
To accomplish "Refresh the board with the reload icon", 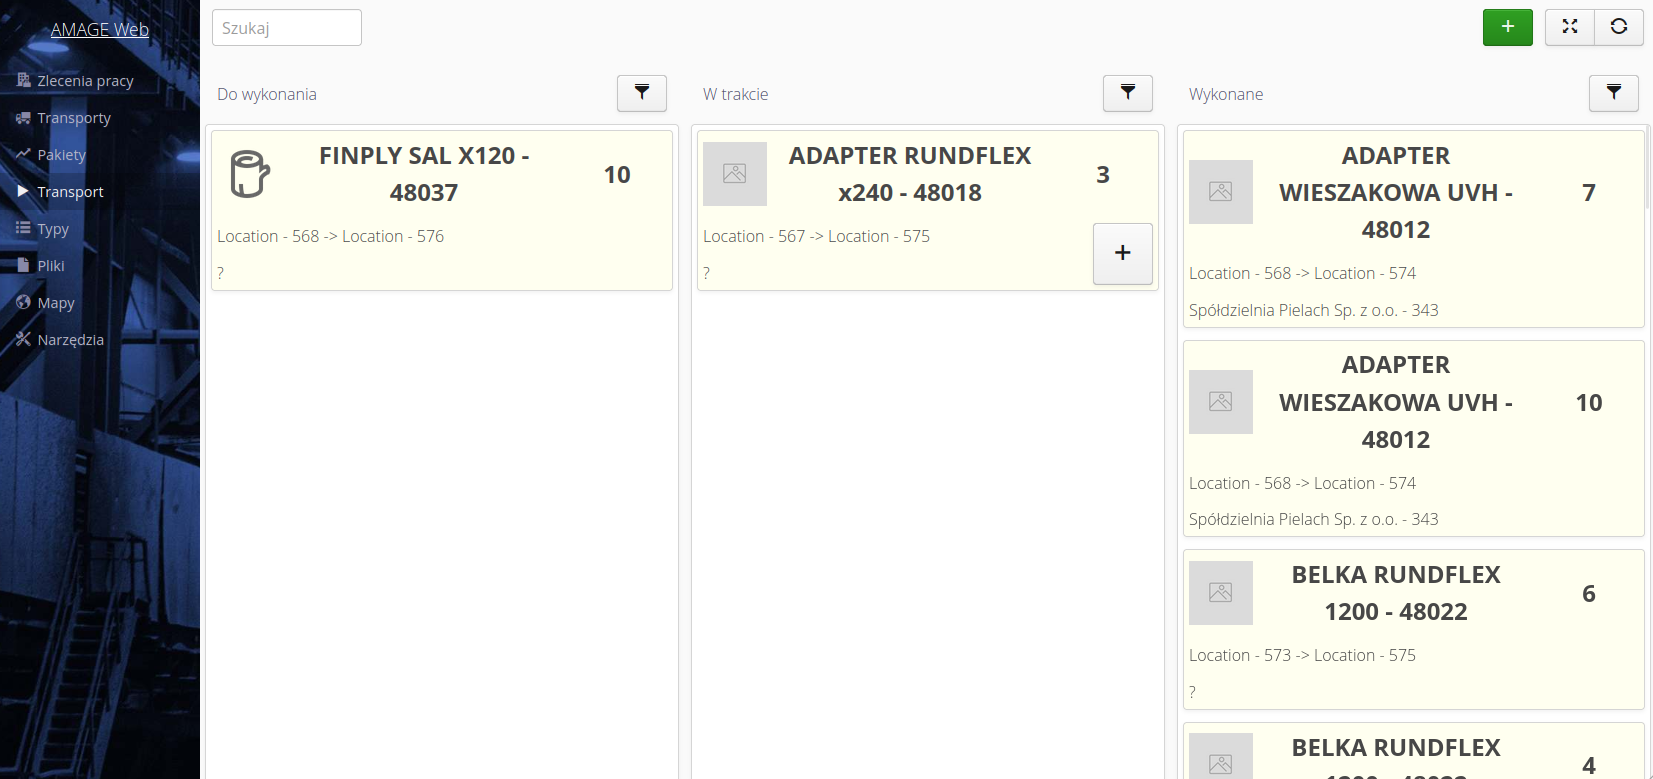I will coord(1618,27).
